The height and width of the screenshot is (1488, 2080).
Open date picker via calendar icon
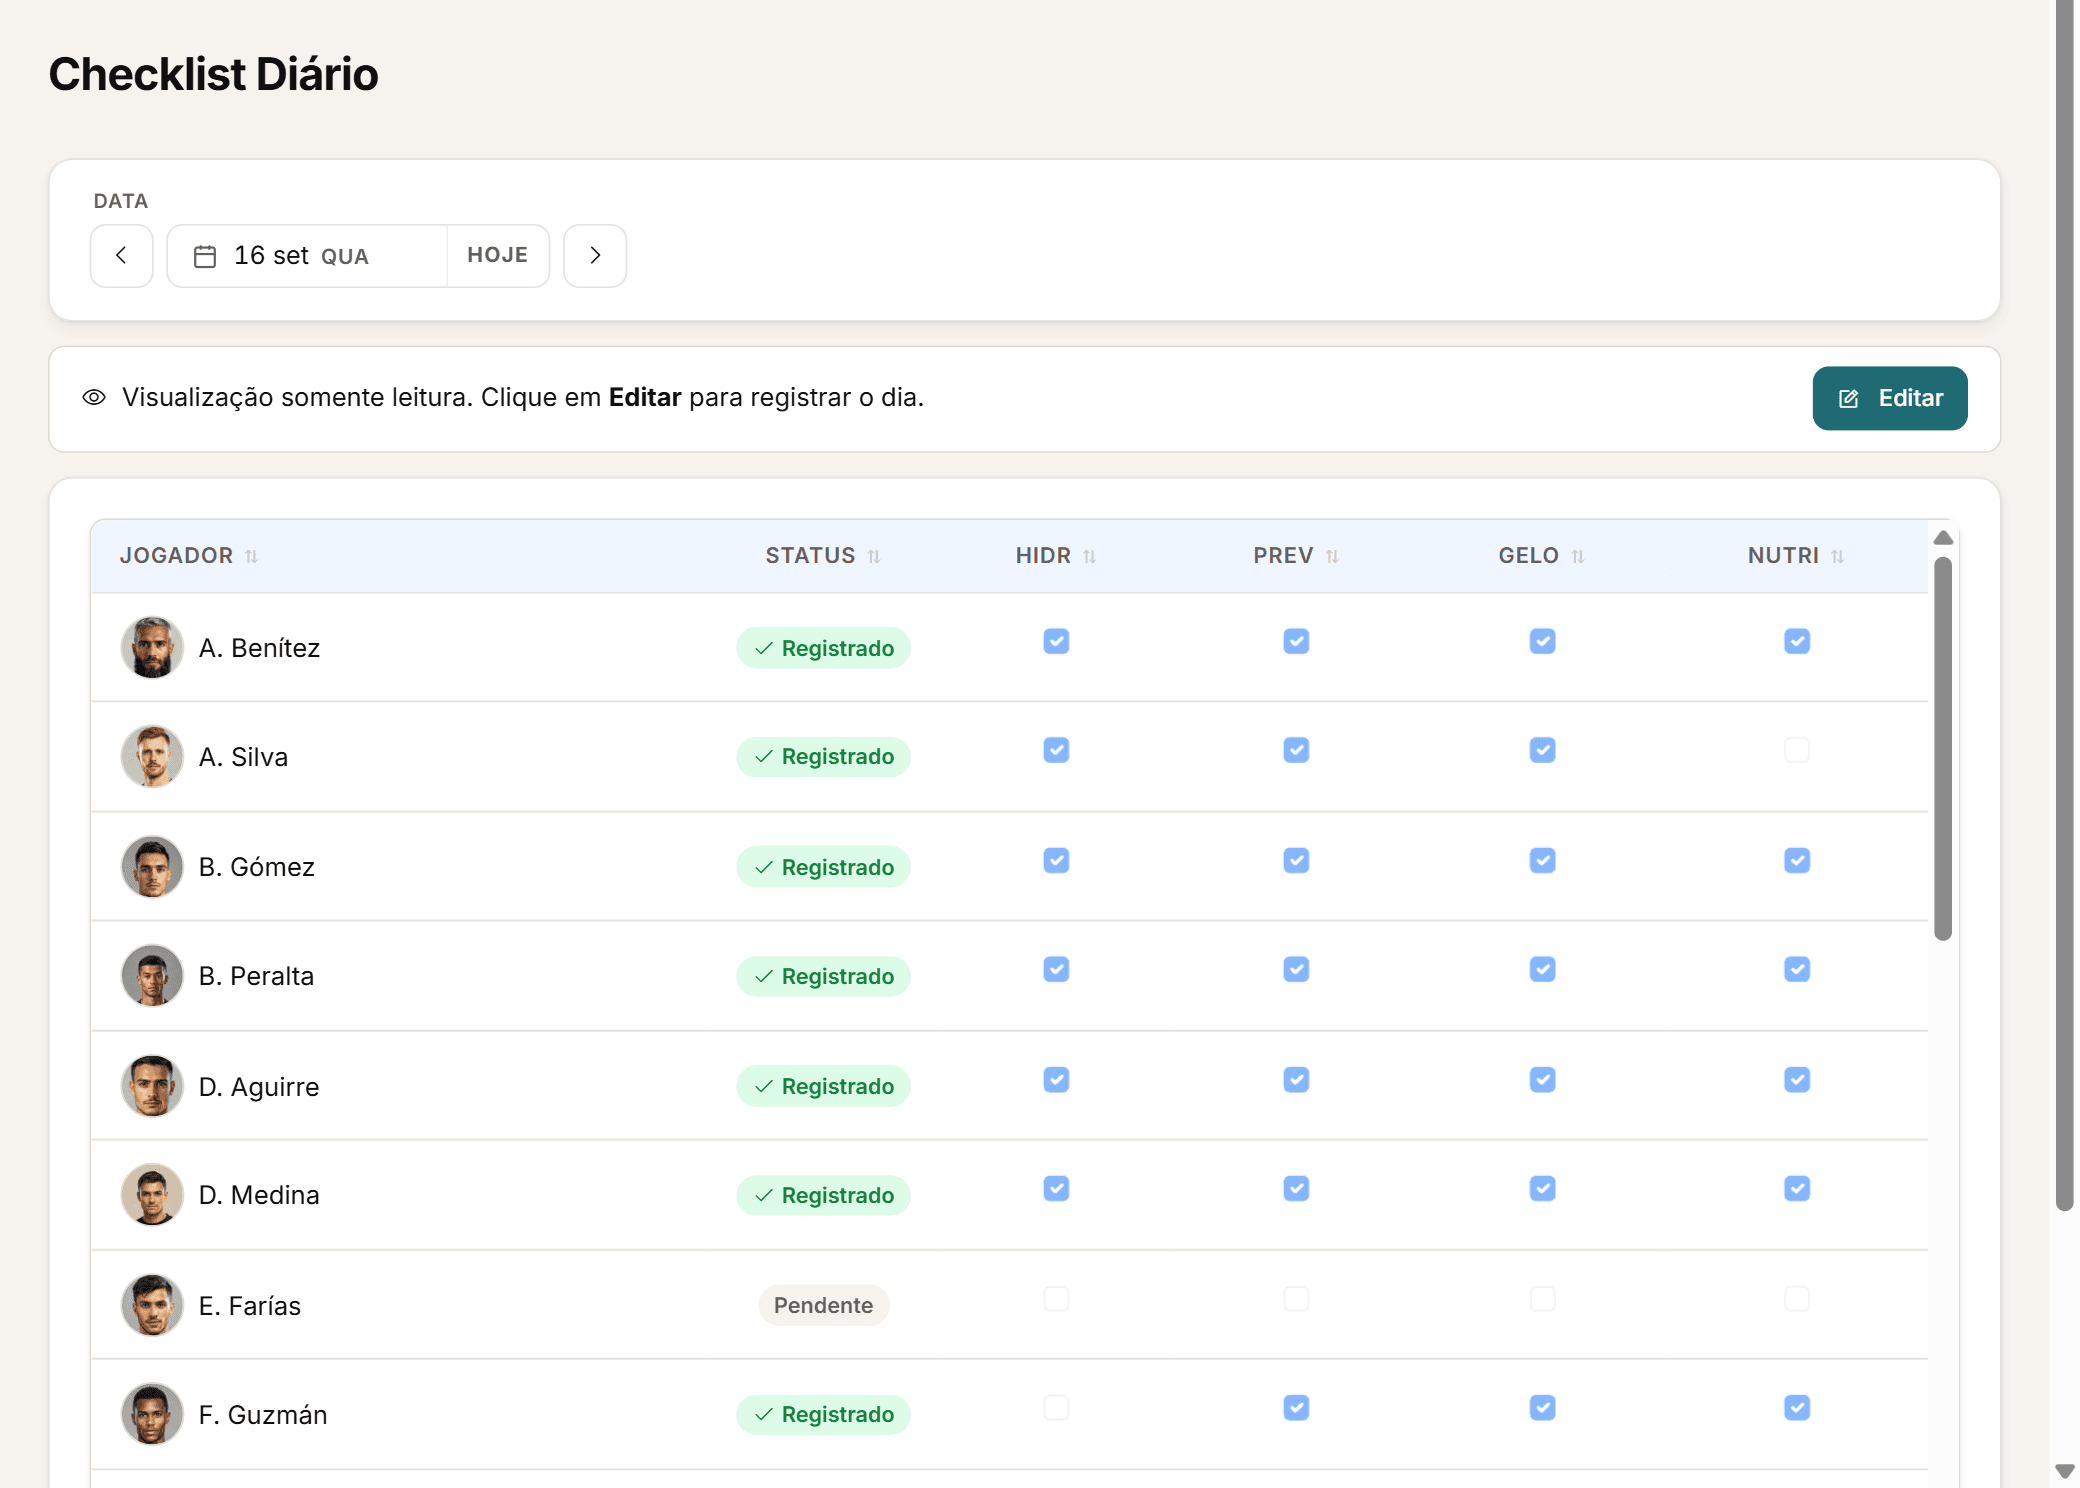tap(205, 257)
